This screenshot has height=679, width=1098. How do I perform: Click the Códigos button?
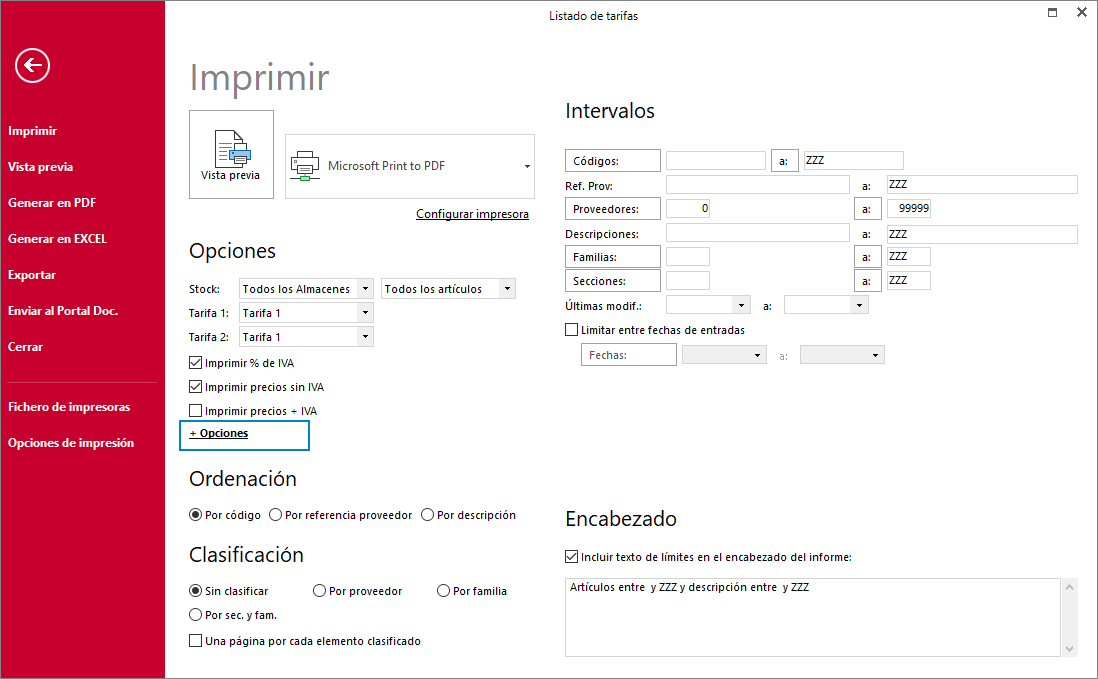(613, 160)
